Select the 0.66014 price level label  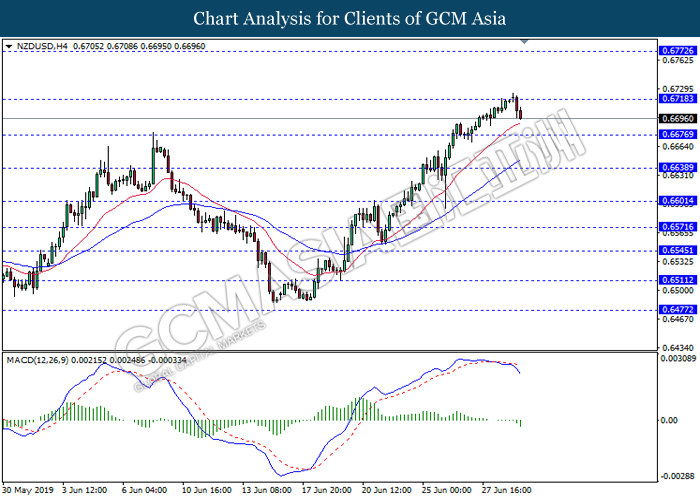coord(677,201)
